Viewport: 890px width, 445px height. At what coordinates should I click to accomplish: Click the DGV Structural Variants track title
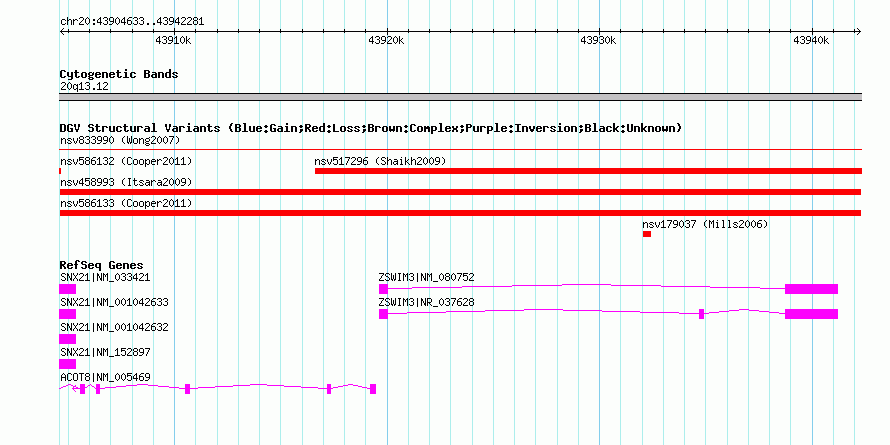(371, 128)
